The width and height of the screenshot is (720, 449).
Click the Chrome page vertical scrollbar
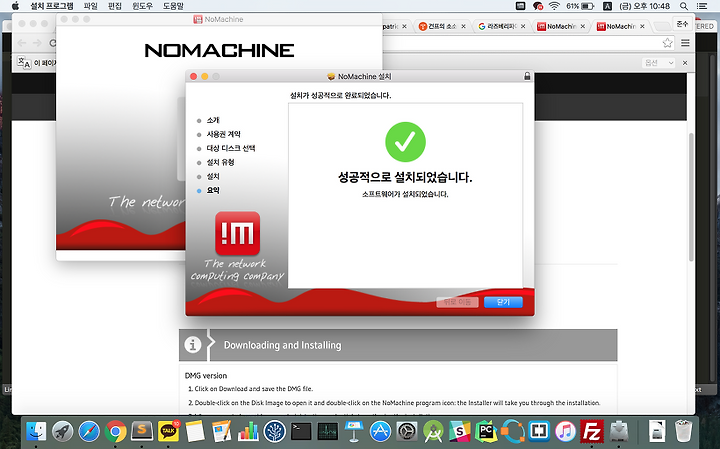[691, 197]
